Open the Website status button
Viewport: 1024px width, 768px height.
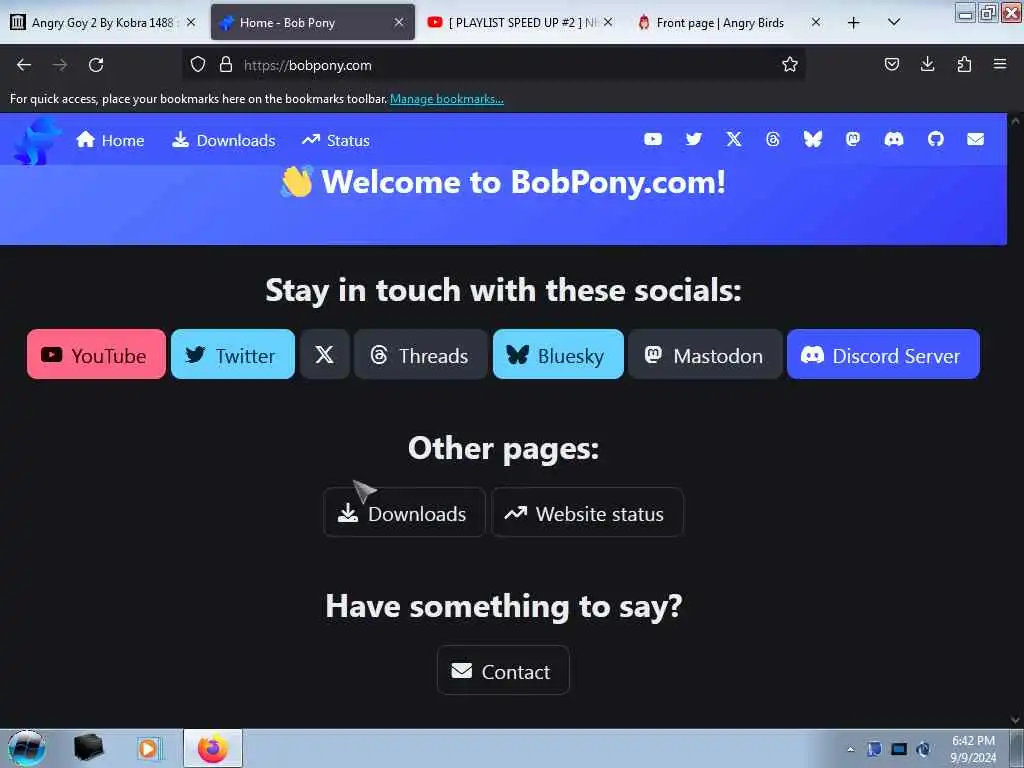pyautogui.click(x=587, y=513)
